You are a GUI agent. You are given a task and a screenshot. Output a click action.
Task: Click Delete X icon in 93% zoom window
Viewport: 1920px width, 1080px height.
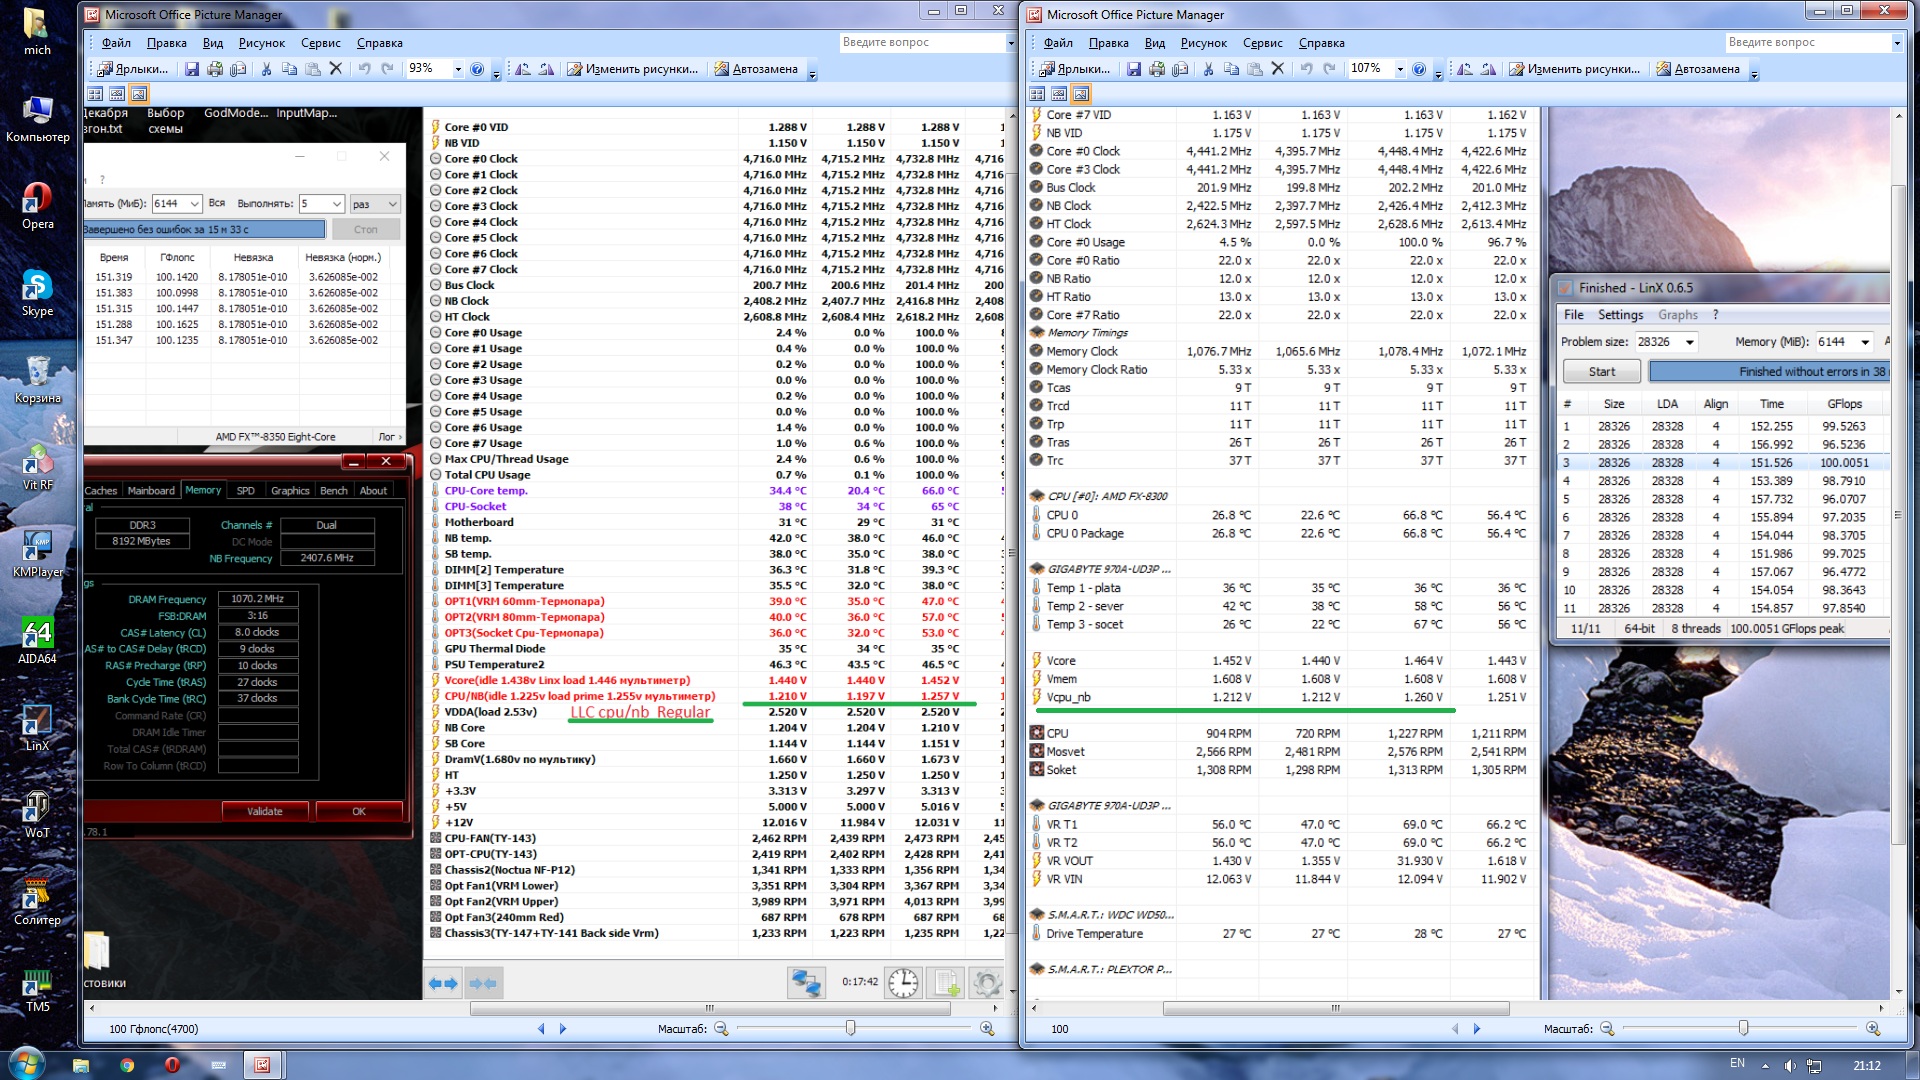[336, 69]
